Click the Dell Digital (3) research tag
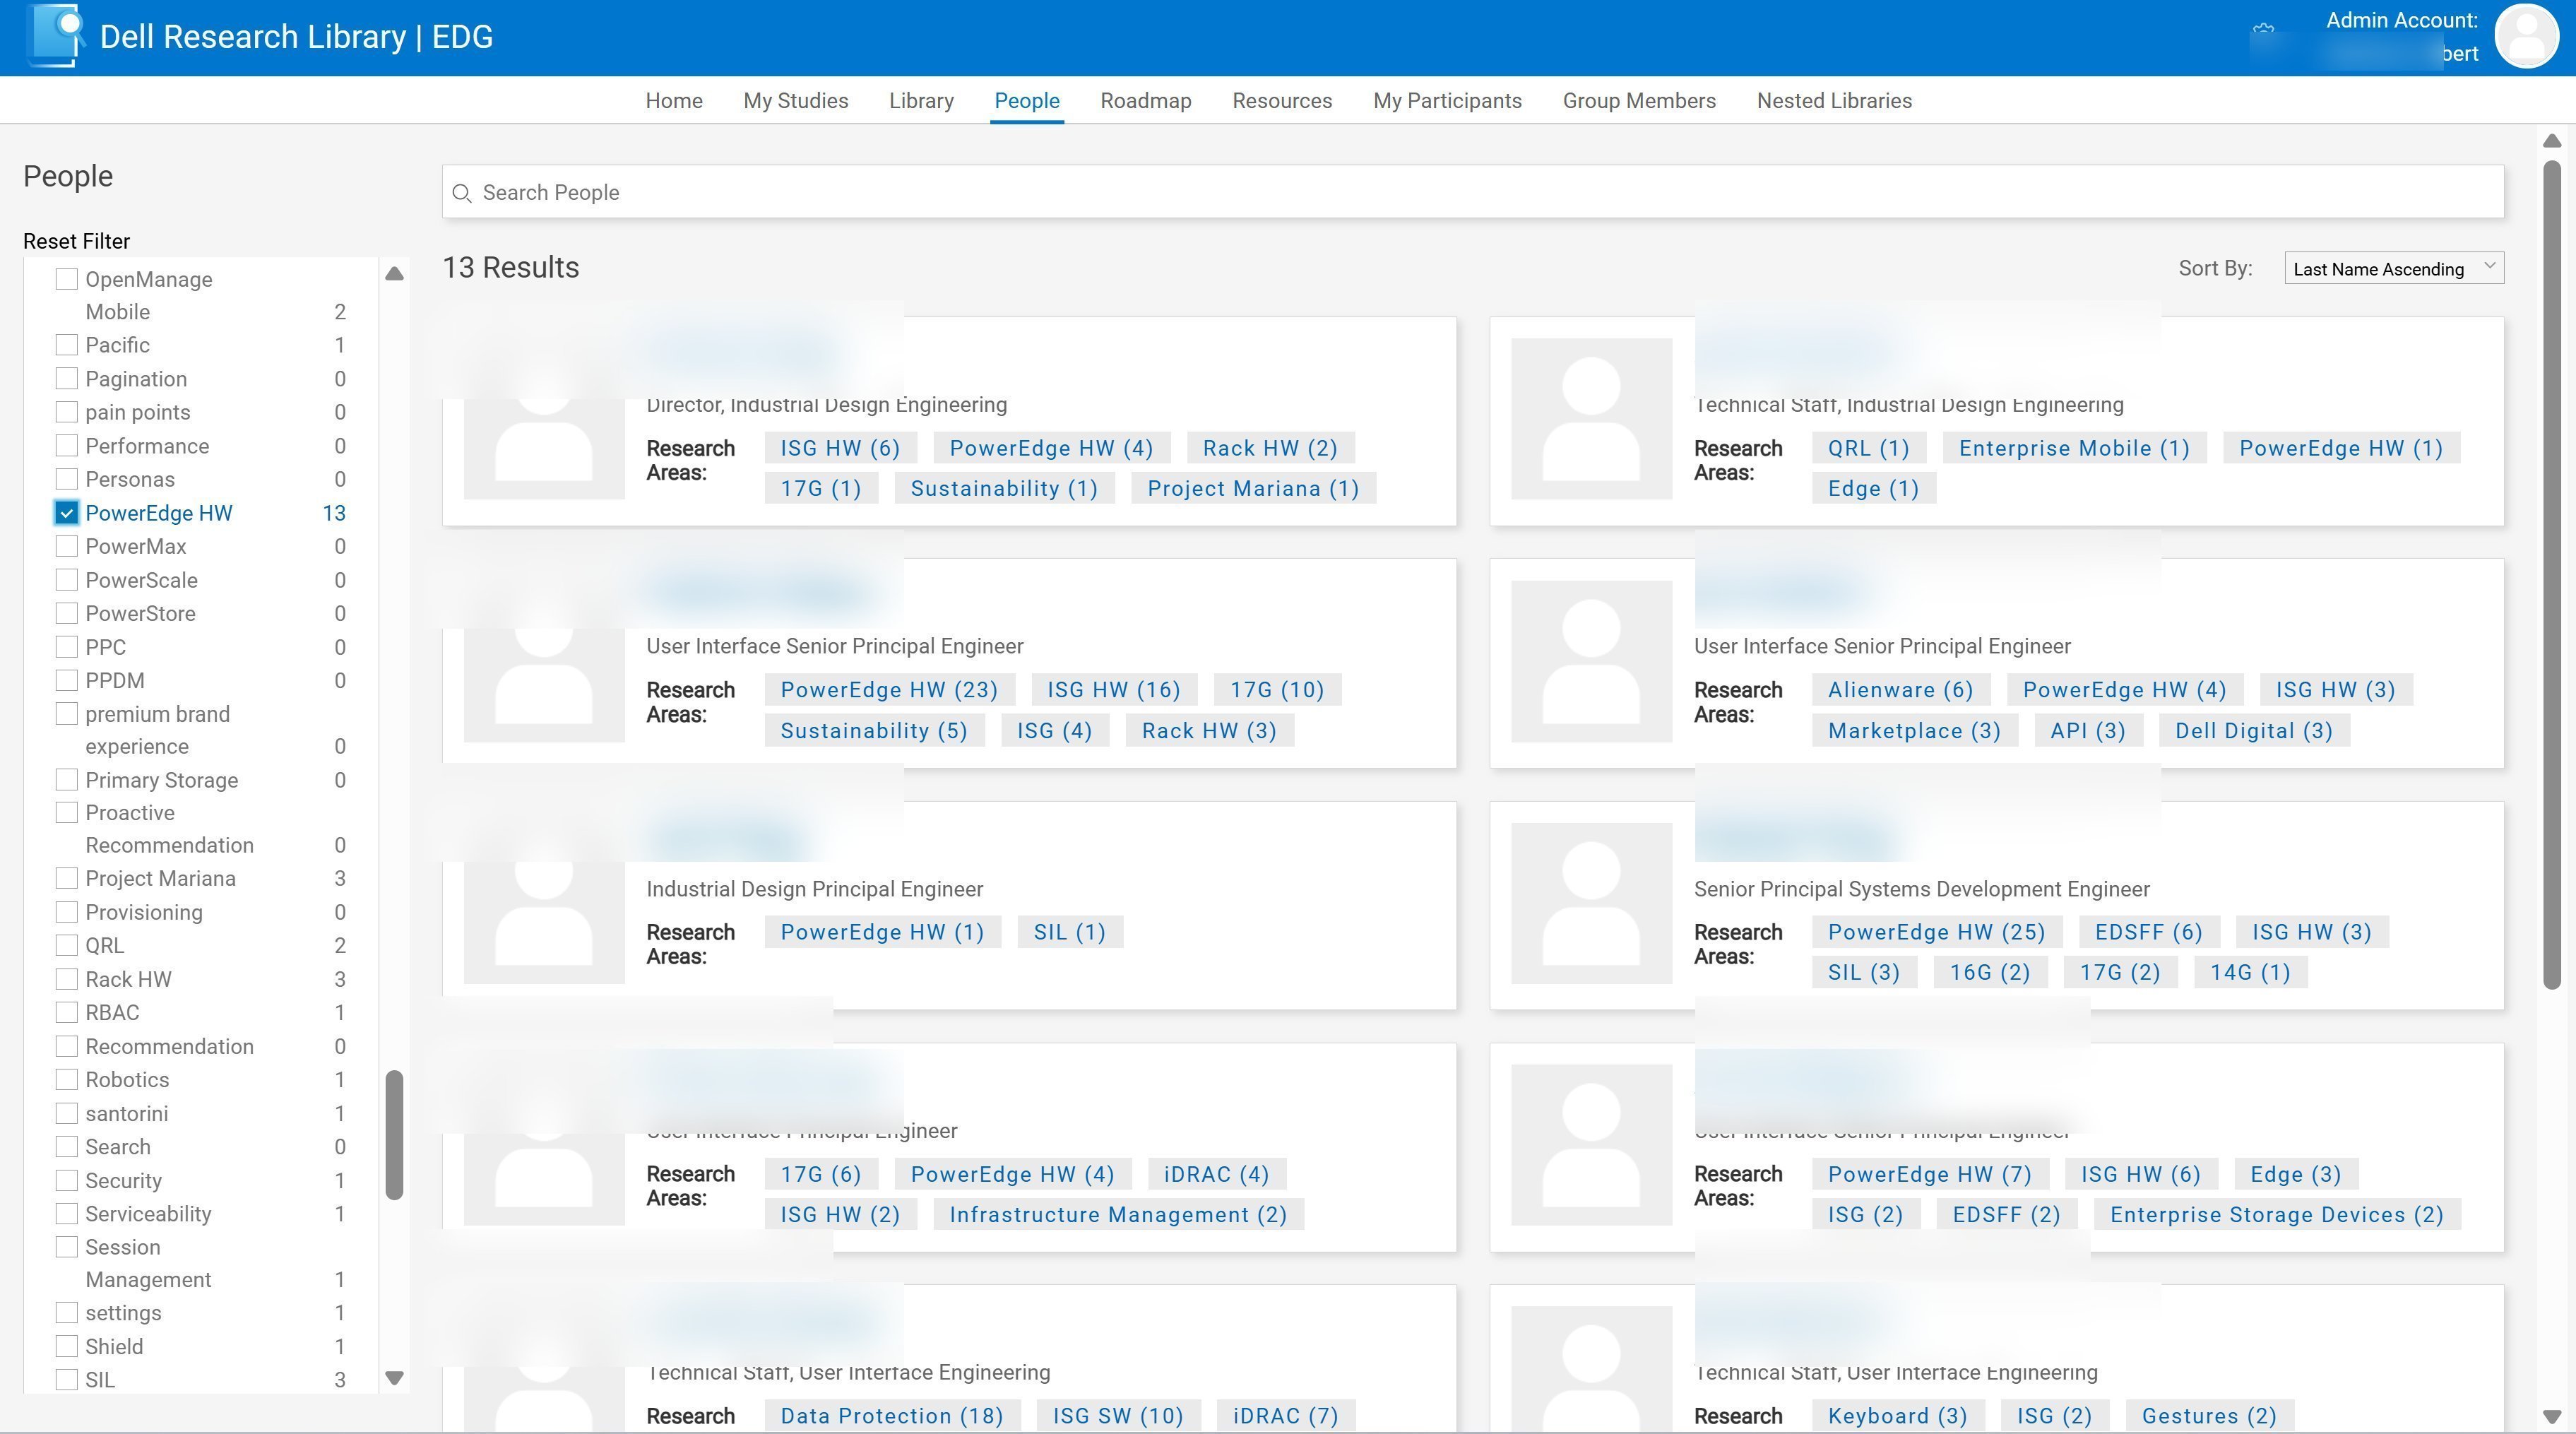The image size is (2576, 1434). pos(2254,731)
